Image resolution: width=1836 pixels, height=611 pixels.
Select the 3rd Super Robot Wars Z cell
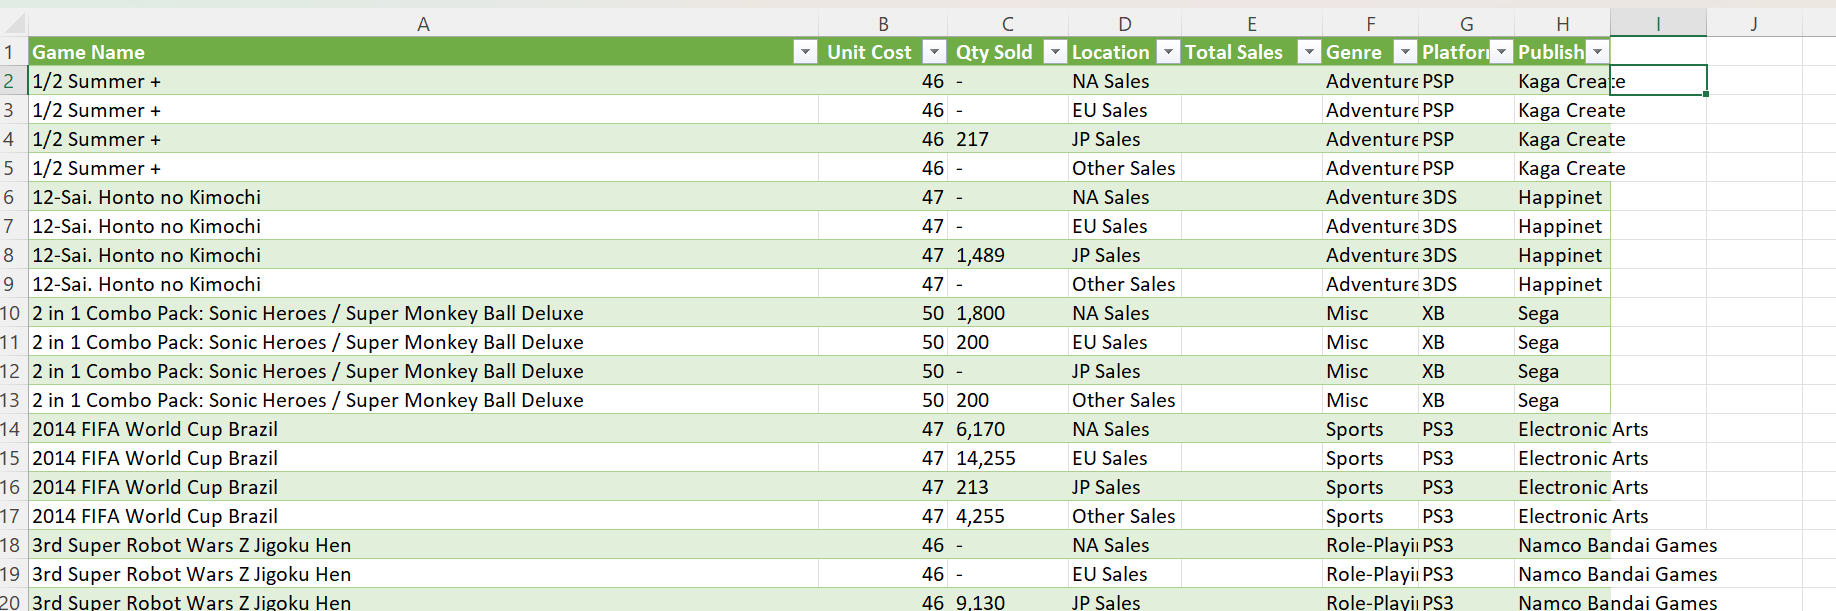[x=191, y=545]
